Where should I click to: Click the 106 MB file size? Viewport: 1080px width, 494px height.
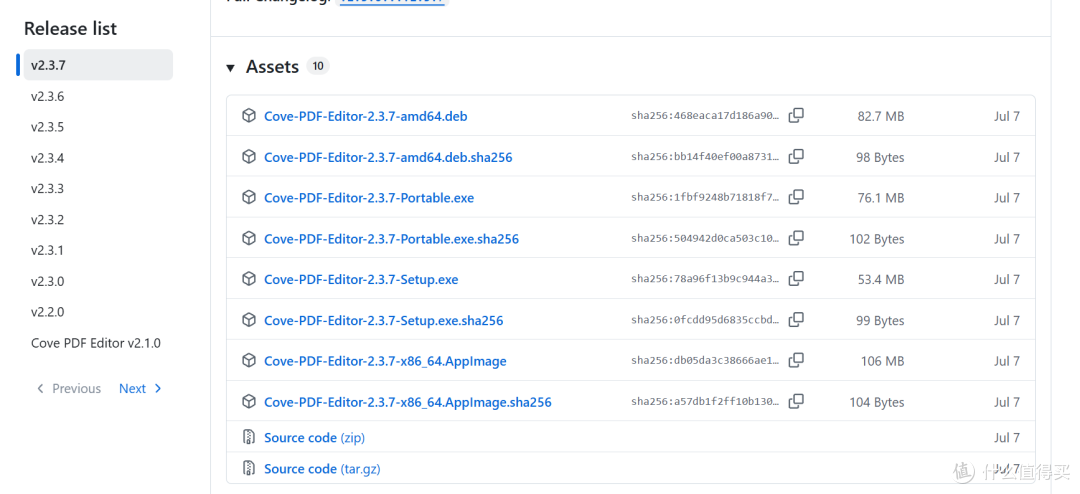(882, 361)
